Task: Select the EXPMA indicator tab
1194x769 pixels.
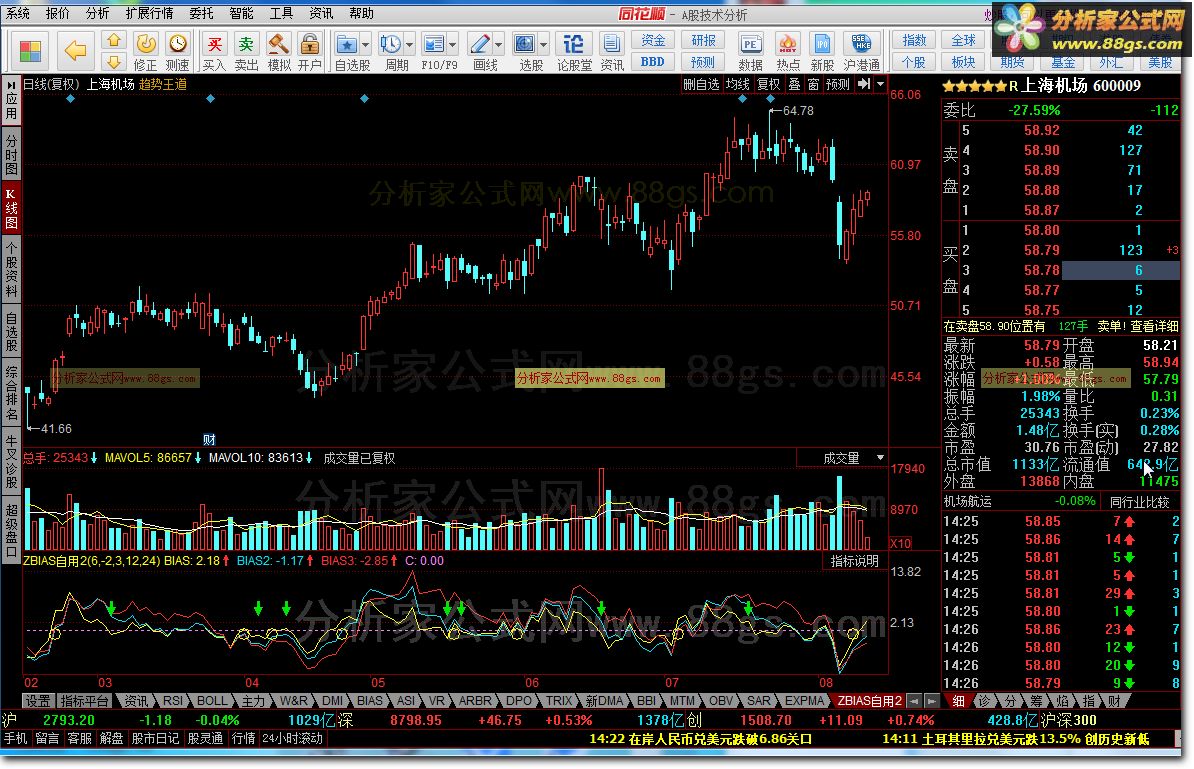Action: pos(803,700)
